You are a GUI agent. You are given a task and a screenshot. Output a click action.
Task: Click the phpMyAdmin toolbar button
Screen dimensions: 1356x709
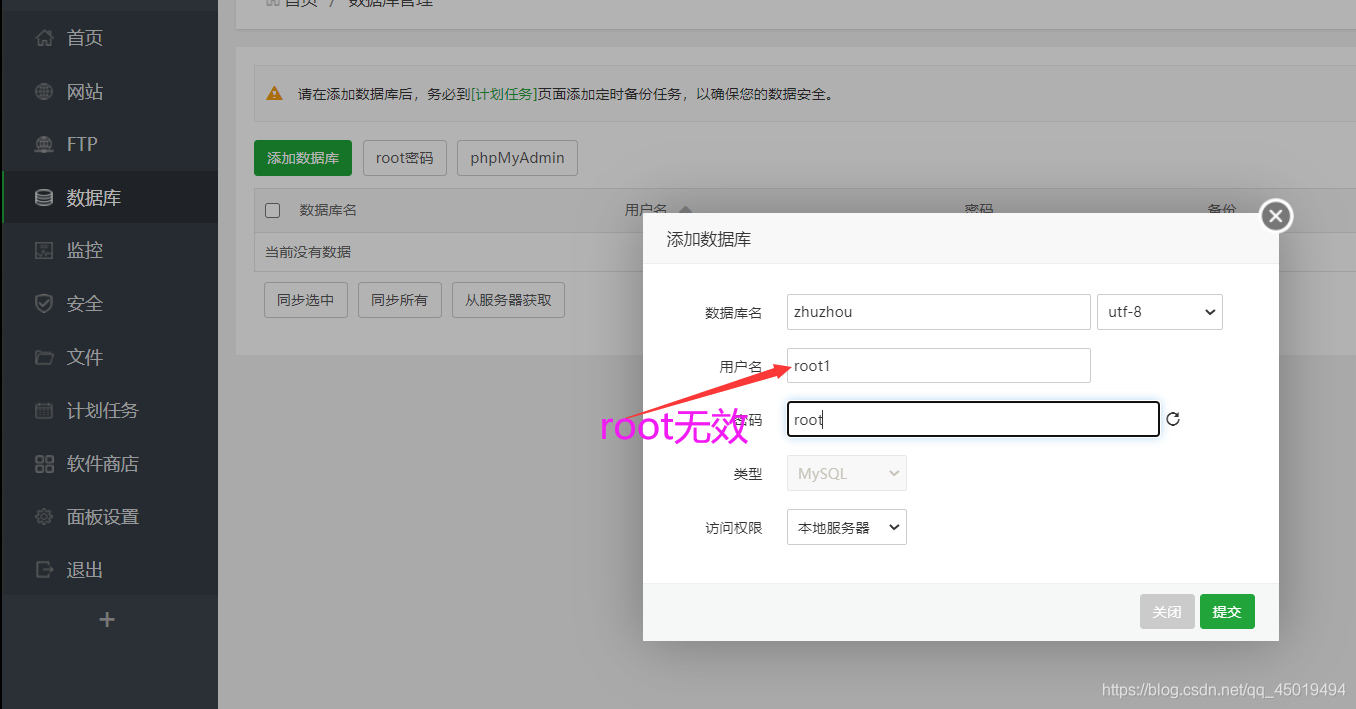click(x=517, y=157)
